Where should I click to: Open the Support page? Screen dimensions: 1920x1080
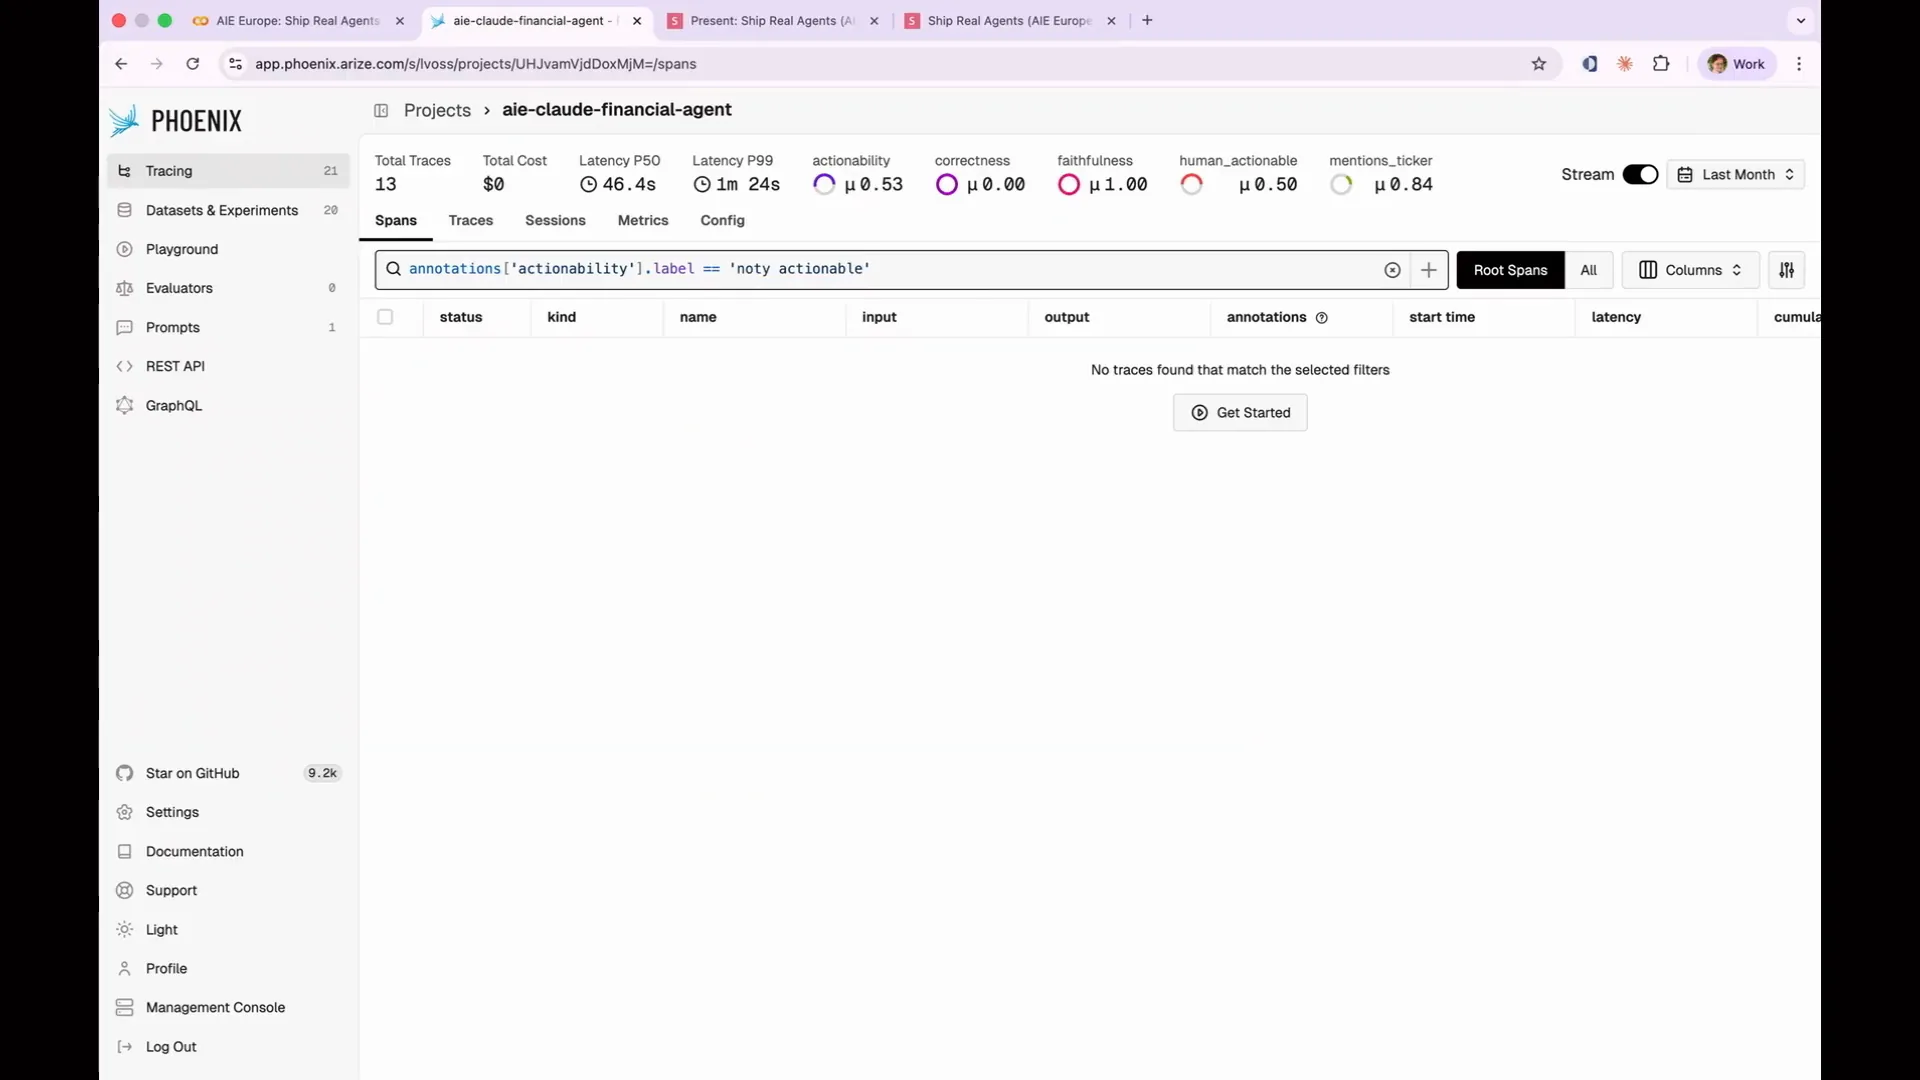[x=228, y=890]
